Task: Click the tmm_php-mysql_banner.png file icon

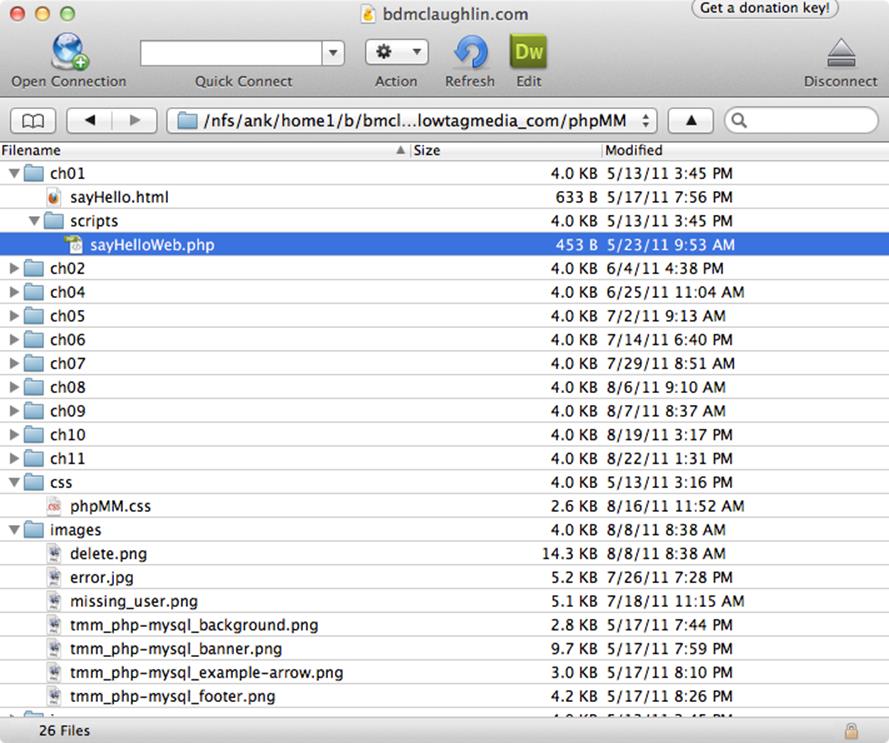Action: click(54, 649)
